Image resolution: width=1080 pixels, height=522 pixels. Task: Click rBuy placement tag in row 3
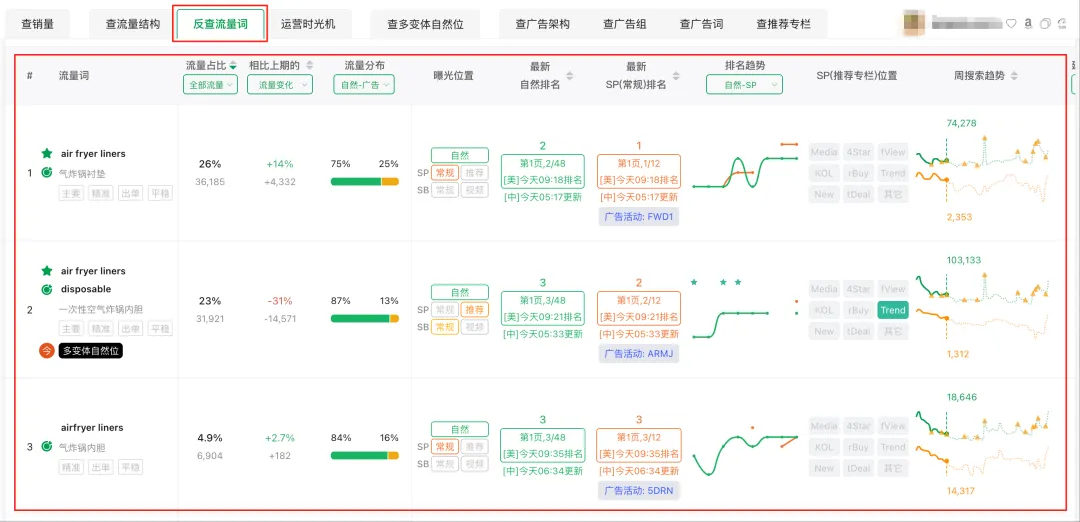tap(858, 447)
